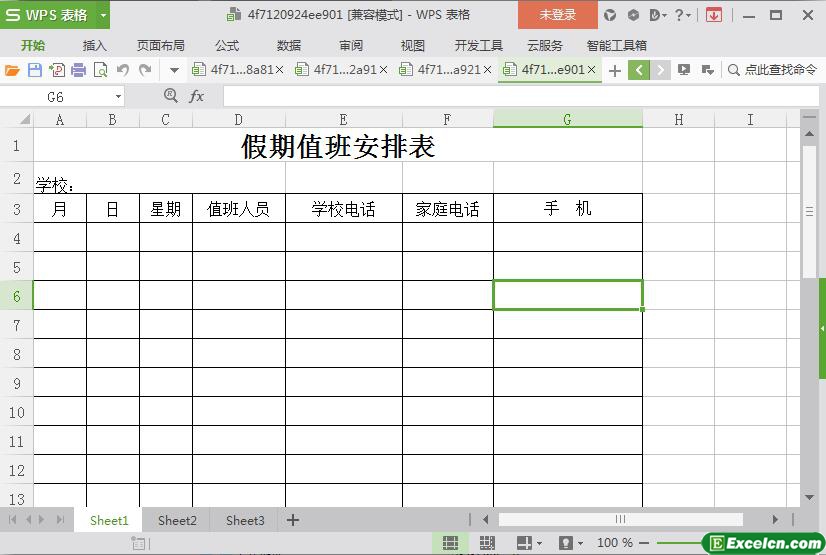The width and height of the screenshot is (826, 555).
Task: Jump to first sheet with navigation arrow
Action: pyautogui.click(x=13, y=520)
